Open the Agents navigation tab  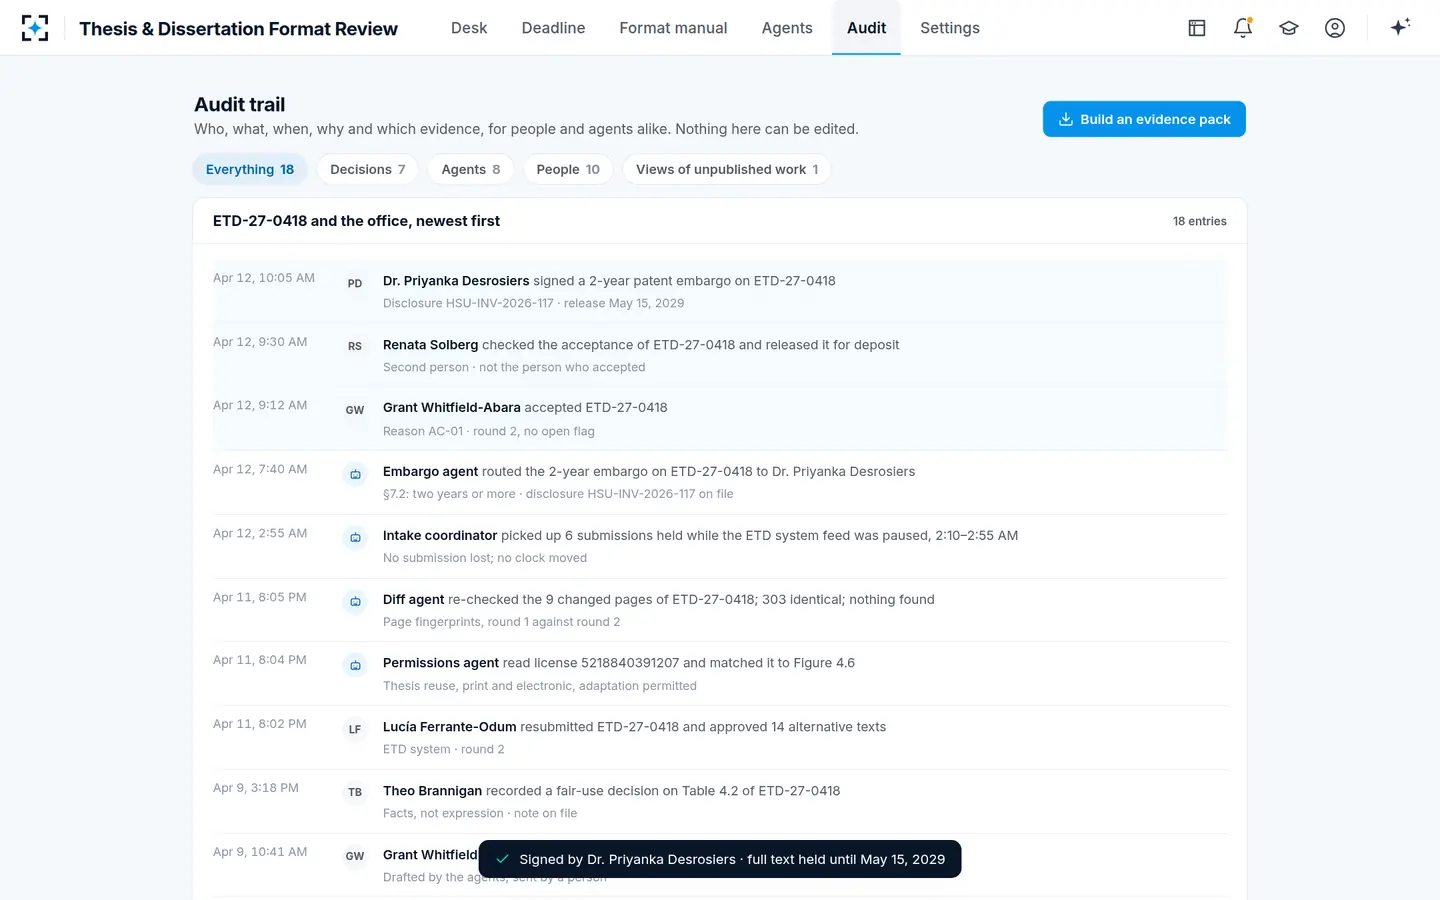(787, 28)
